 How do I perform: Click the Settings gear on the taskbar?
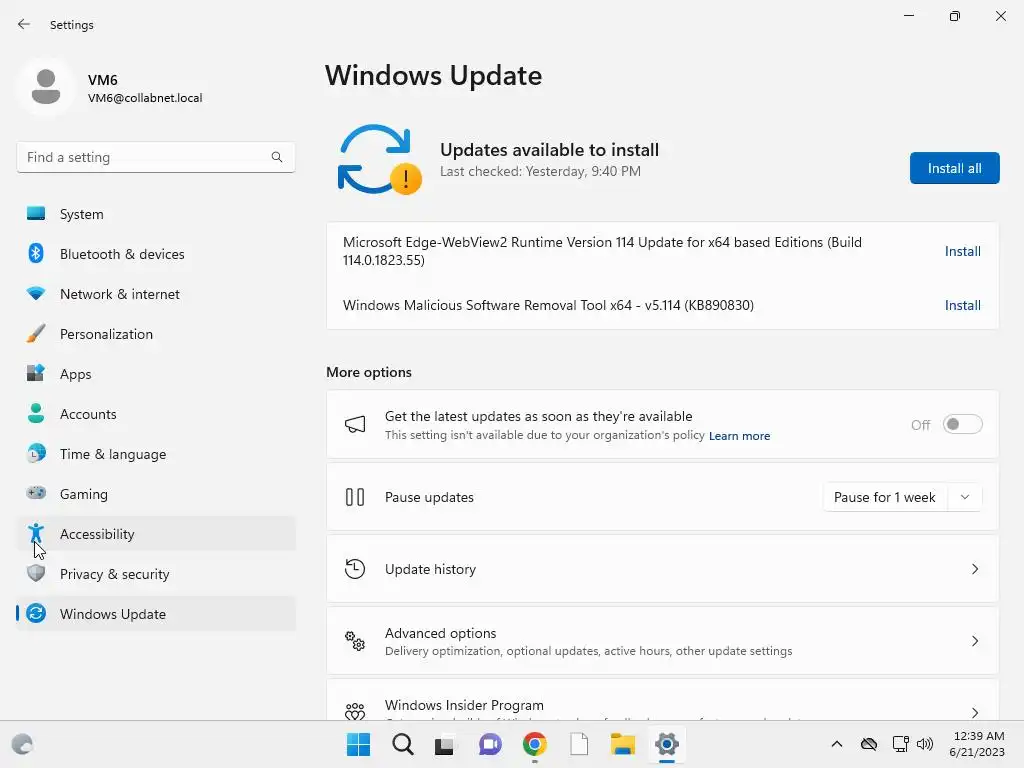(x=667, y=744)
